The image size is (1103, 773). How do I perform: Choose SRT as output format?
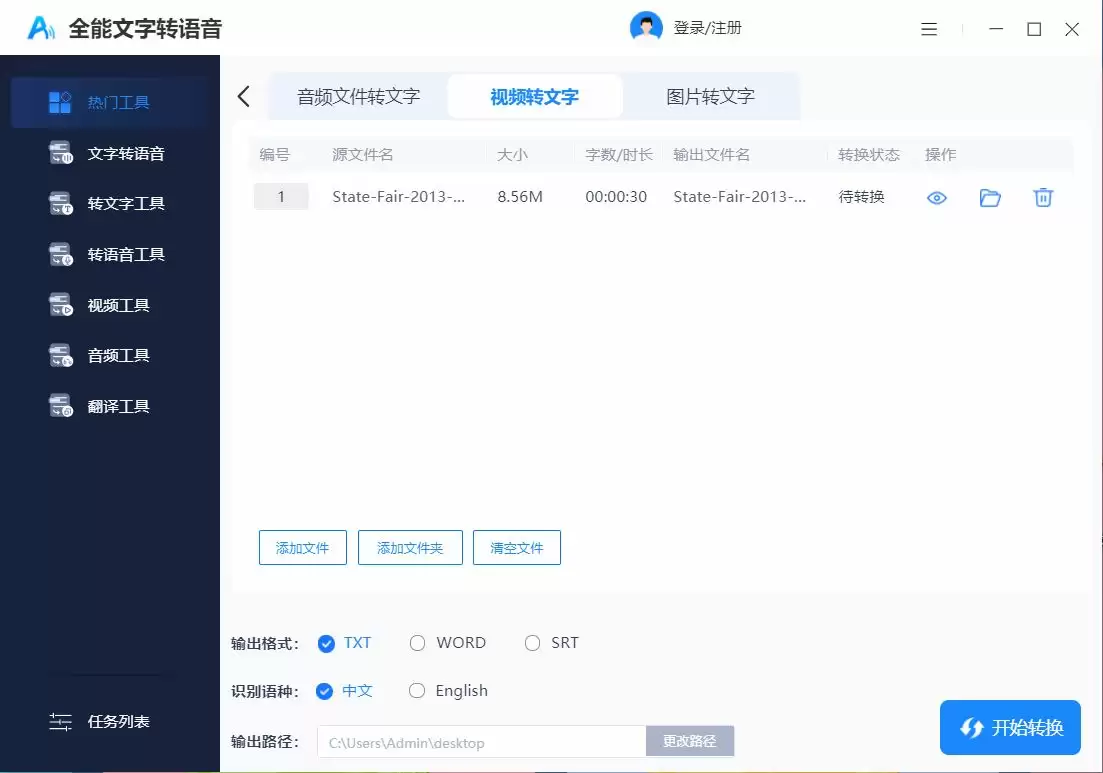pos(532,643)
